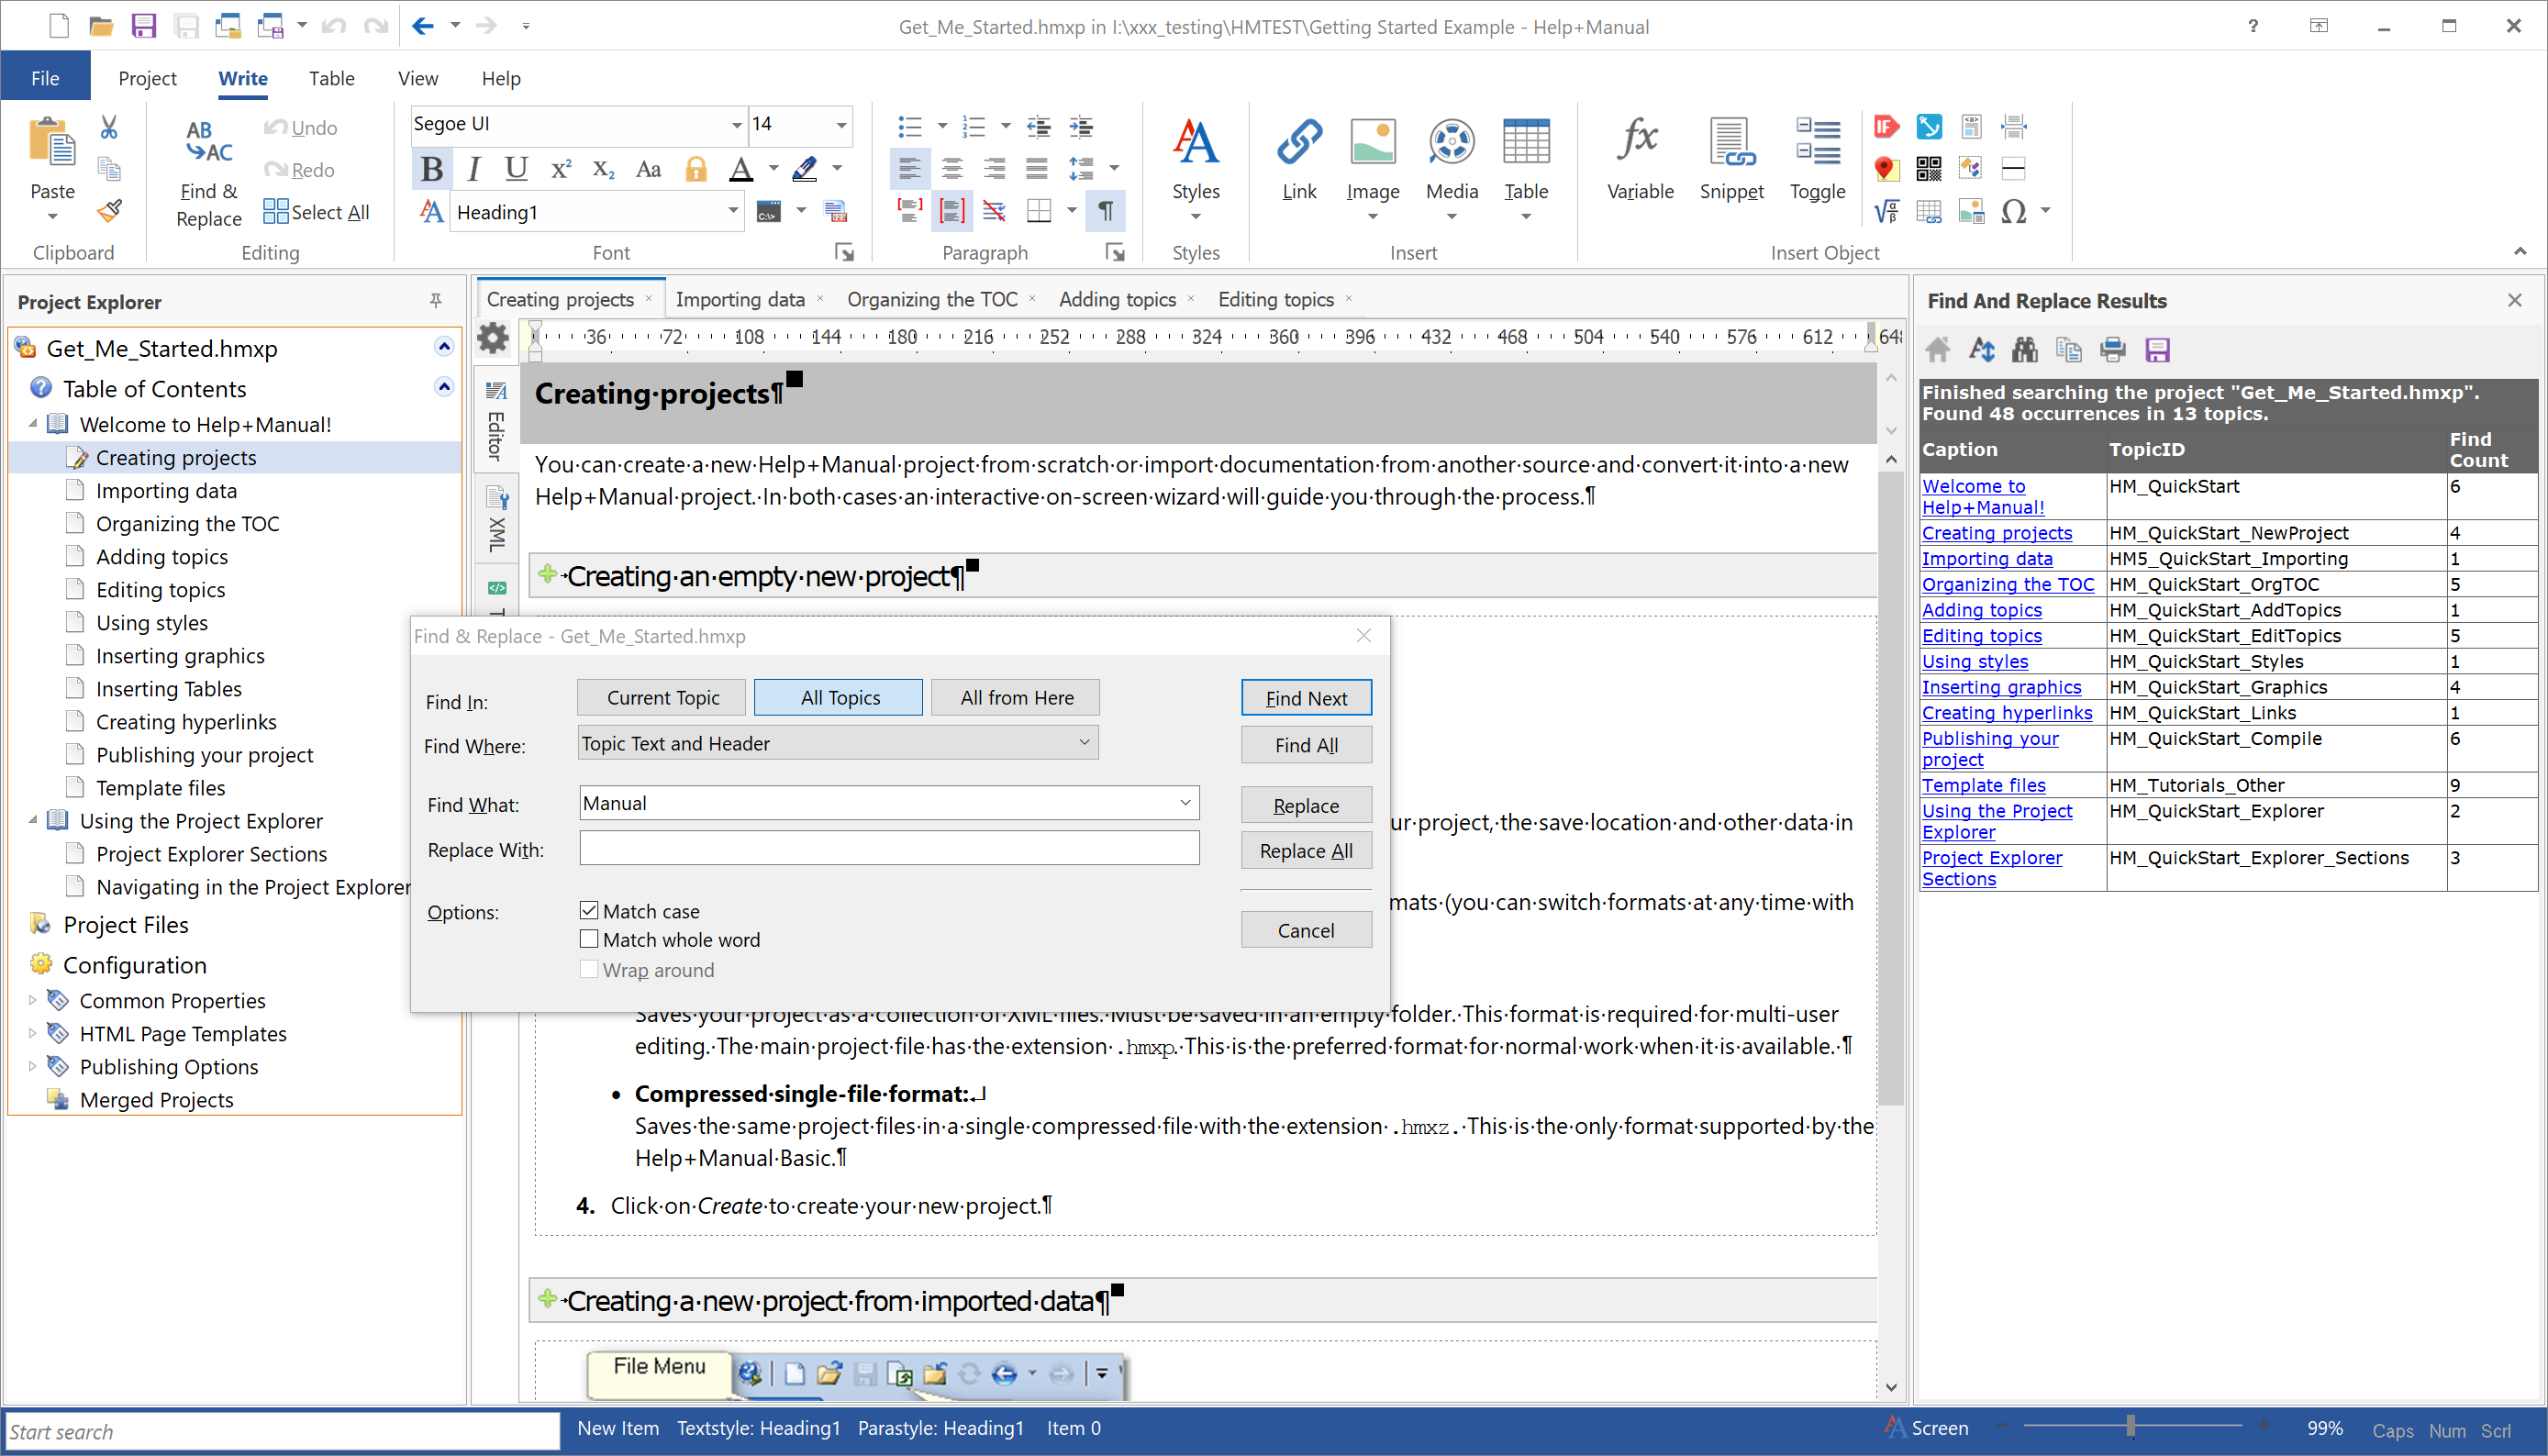The image size is (2548, 1456).
Task: Select All from Here search scope
Action: [x=1016, y=697]
